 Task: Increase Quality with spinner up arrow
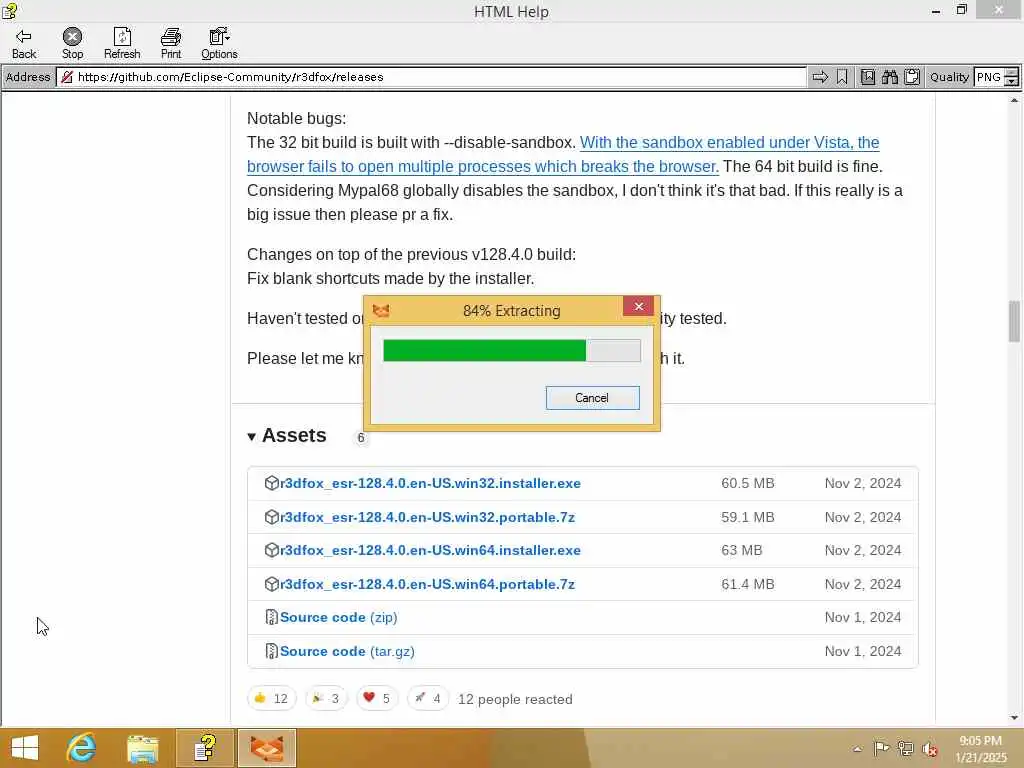[x=1011, y=73]
